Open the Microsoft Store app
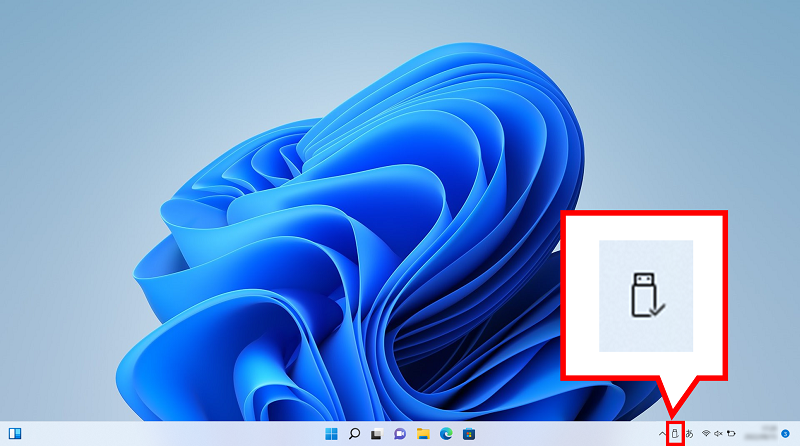Screen dimensions: 800x446 469,434
